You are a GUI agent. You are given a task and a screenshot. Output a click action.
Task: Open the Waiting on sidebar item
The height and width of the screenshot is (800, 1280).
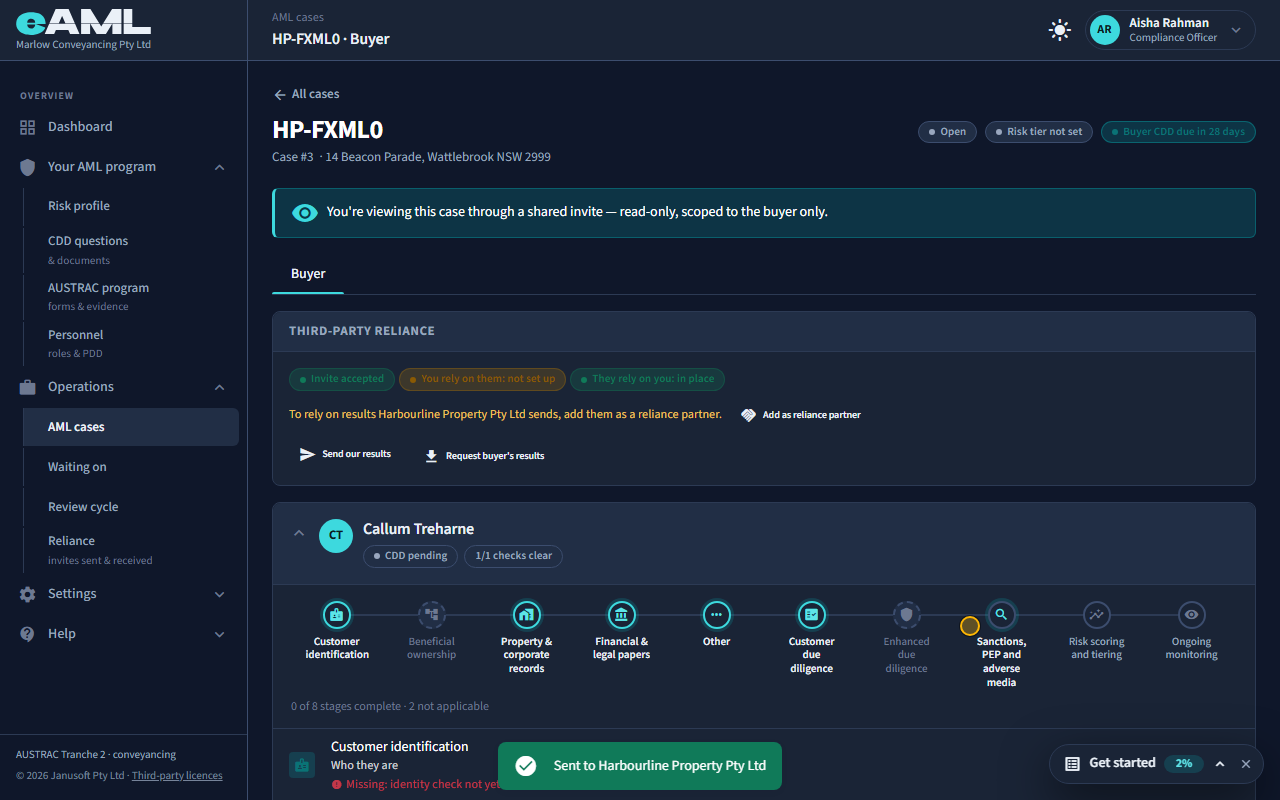131,467
